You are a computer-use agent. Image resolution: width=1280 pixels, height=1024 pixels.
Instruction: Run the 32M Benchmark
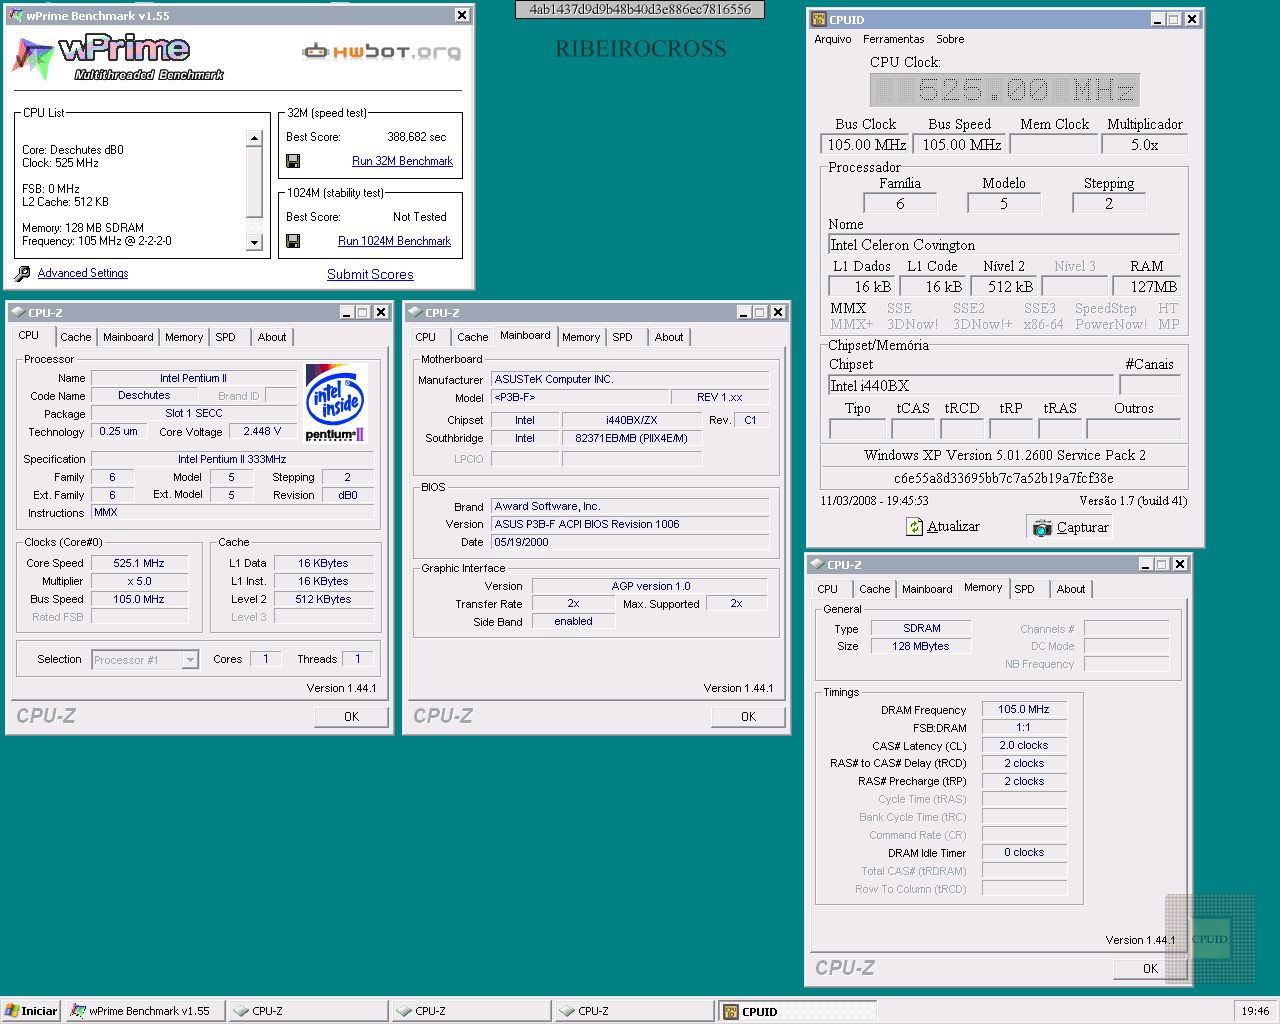click(402, 161)
